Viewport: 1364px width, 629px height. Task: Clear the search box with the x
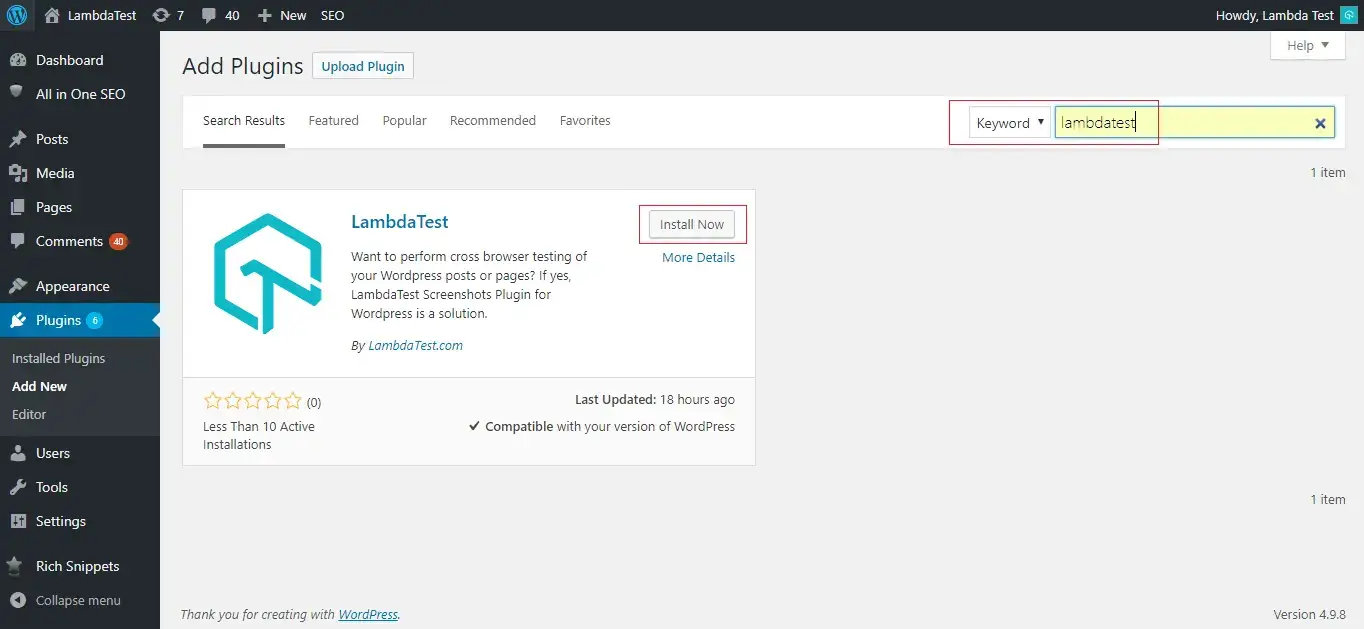pyautogui.click(x=1320, y=122)
